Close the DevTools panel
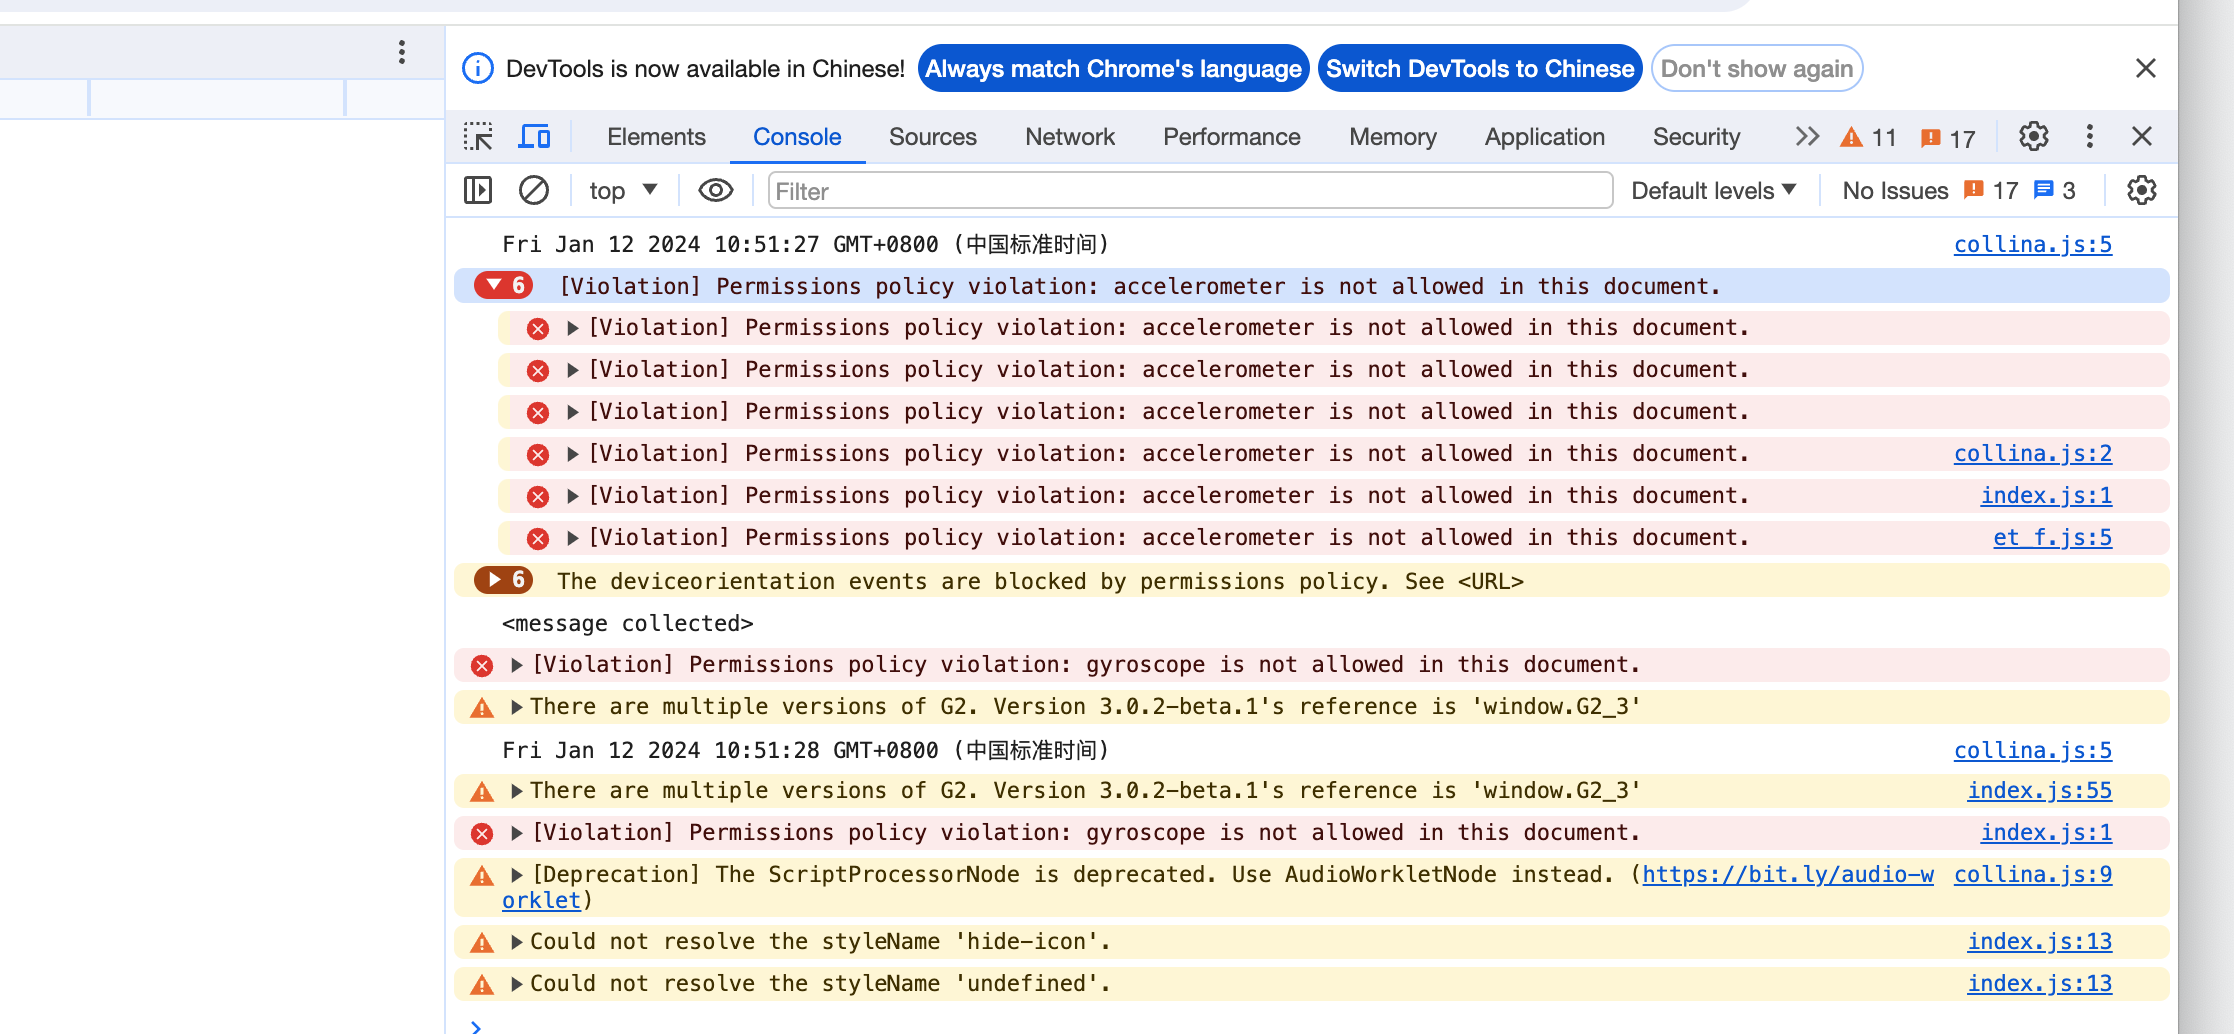2234x1034 pixels. tap(2141, 137)
